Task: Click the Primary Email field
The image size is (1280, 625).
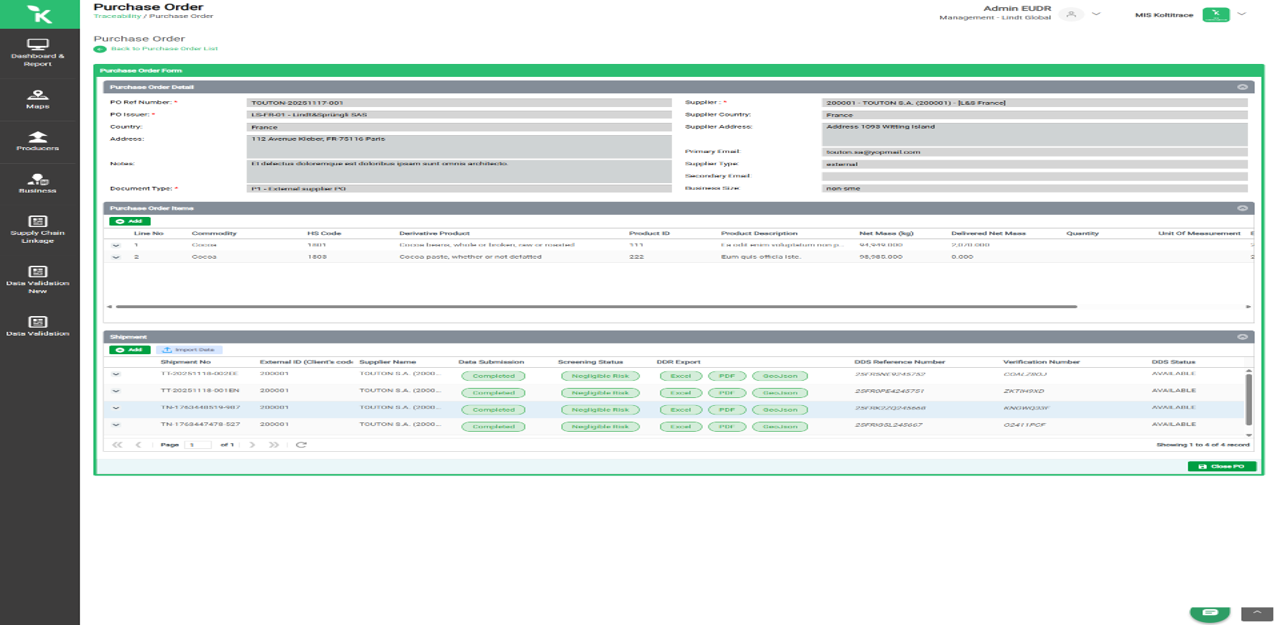Action: coord(1035,152)
